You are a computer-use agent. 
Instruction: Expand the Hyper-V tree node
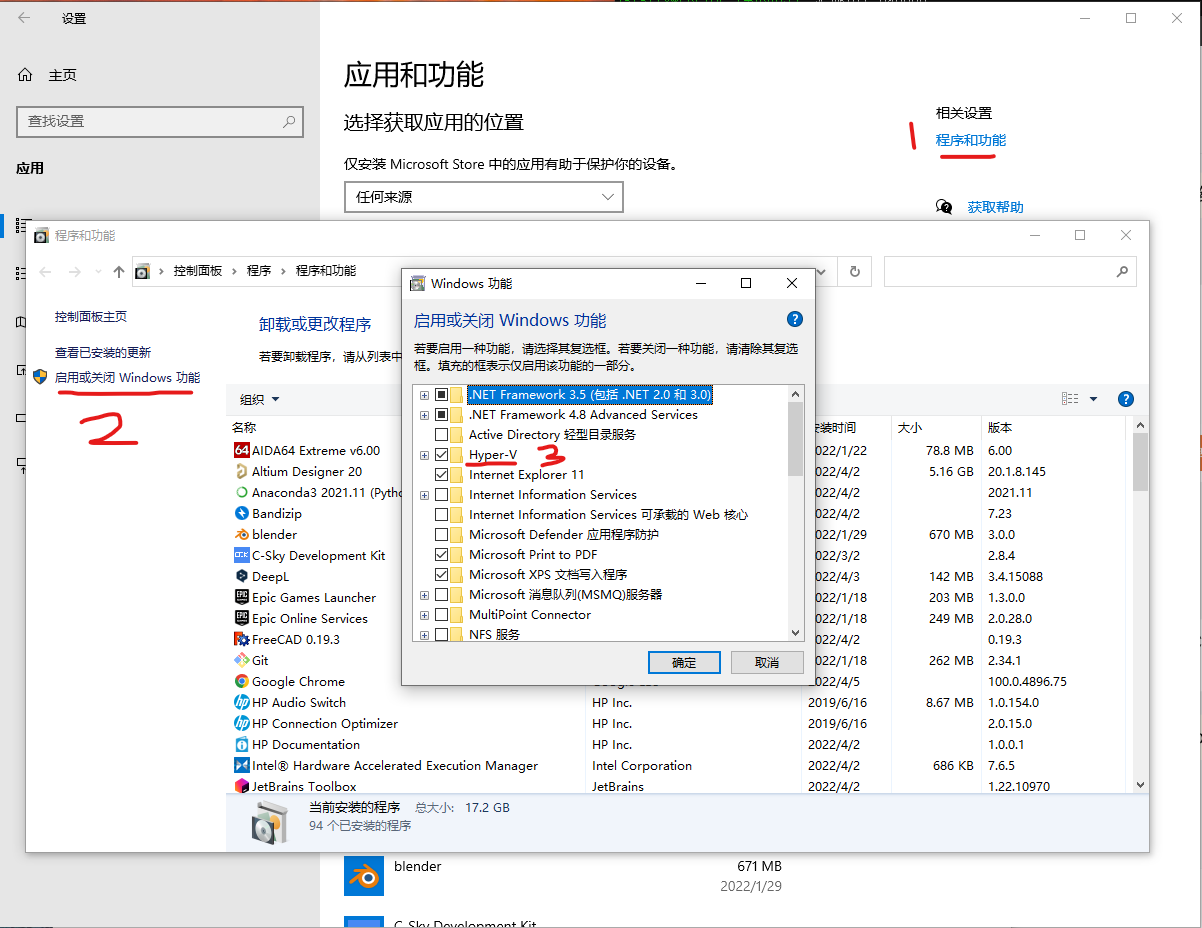[x=425, y=455]
